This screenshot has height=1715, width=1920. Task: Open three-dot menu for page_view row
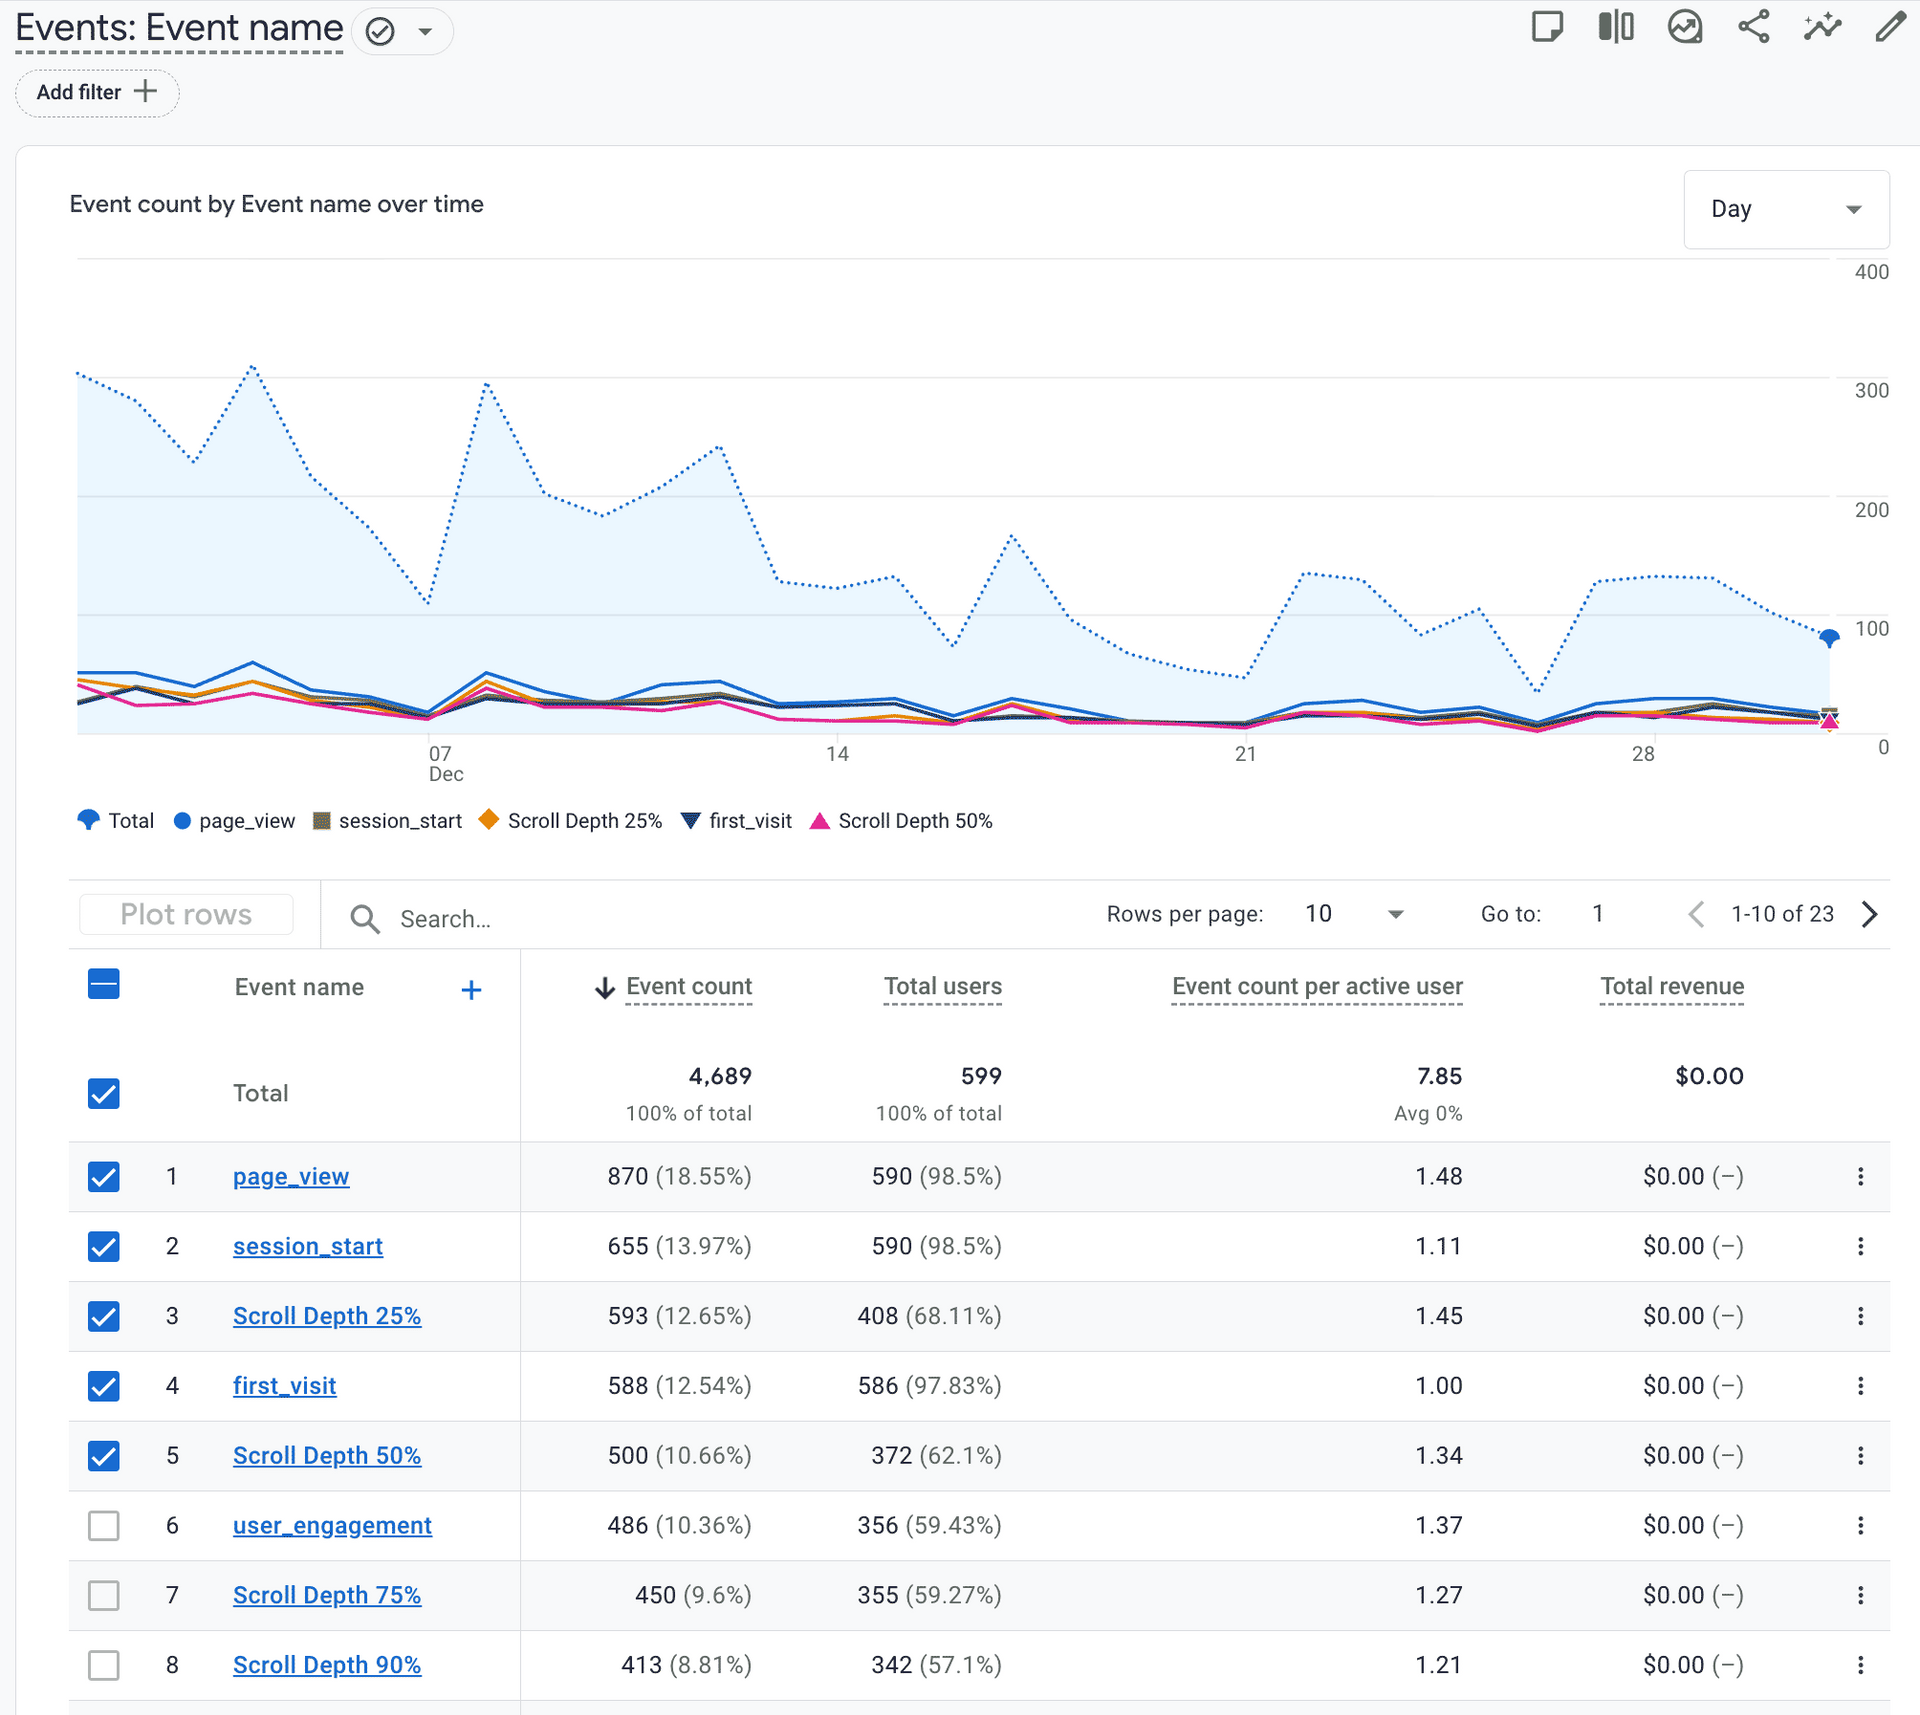(1860, 1177)
